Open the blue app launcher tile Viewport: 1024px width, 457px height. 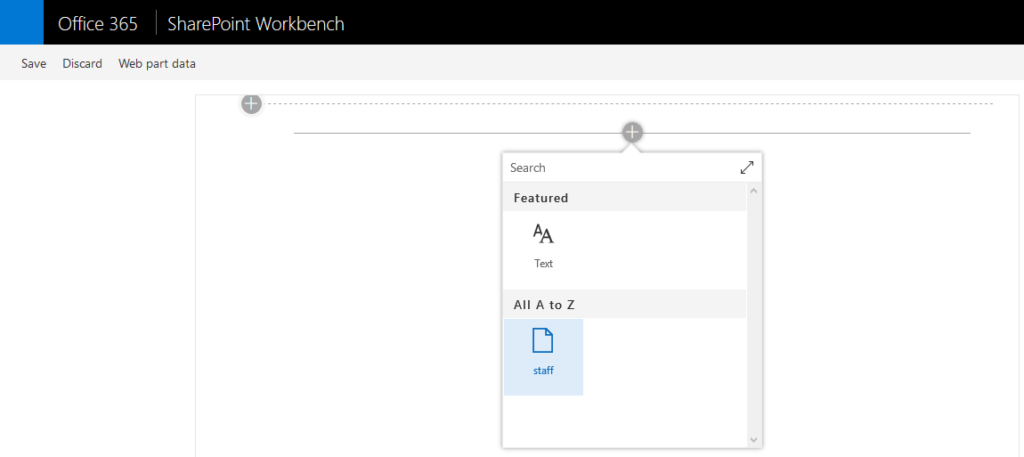[22, 22]
